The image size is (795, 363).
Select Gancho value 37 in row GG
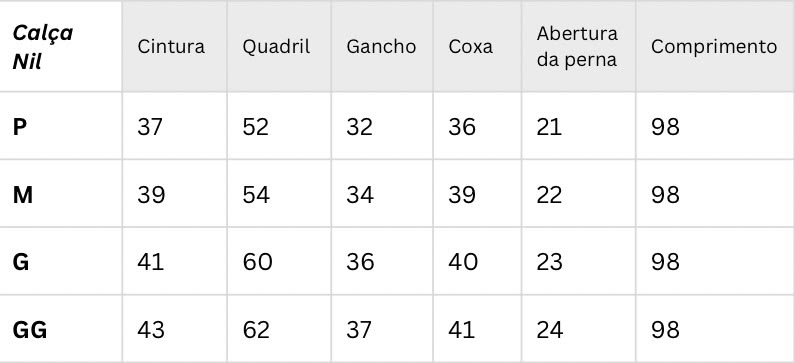(x=359, y=330)
